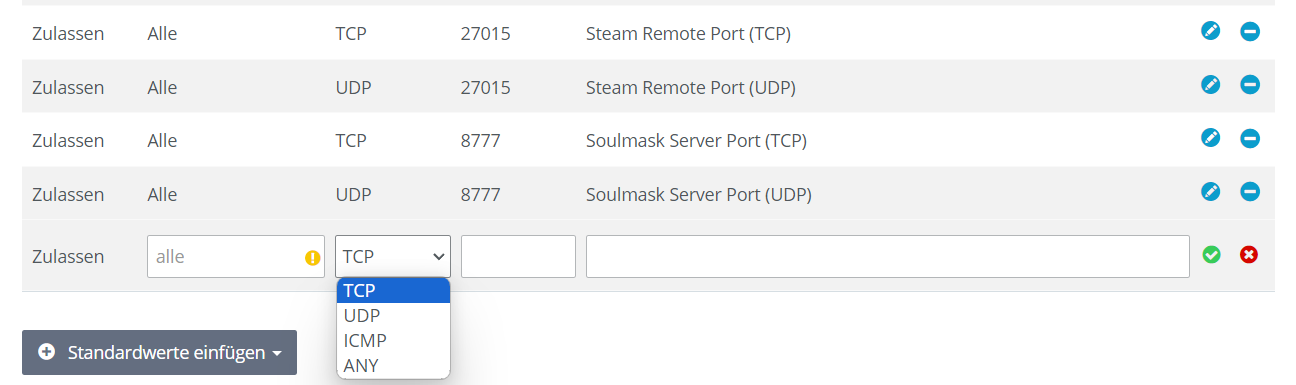This screenshot has height=385, width=1296.
Task: Open the Standardwerte einfügen dropdown
Action: coord(159,352)
